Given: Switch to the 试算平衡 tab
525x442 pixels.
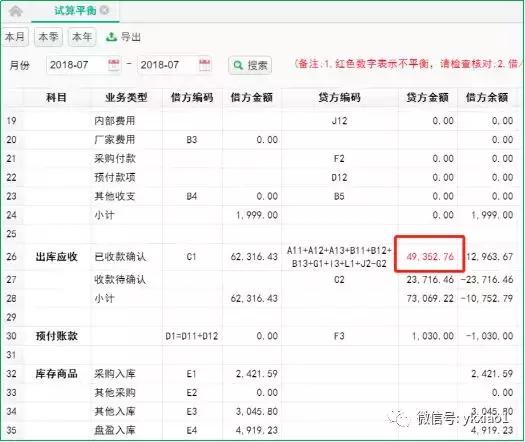Looking at the screenshot, I should point(75,11).
